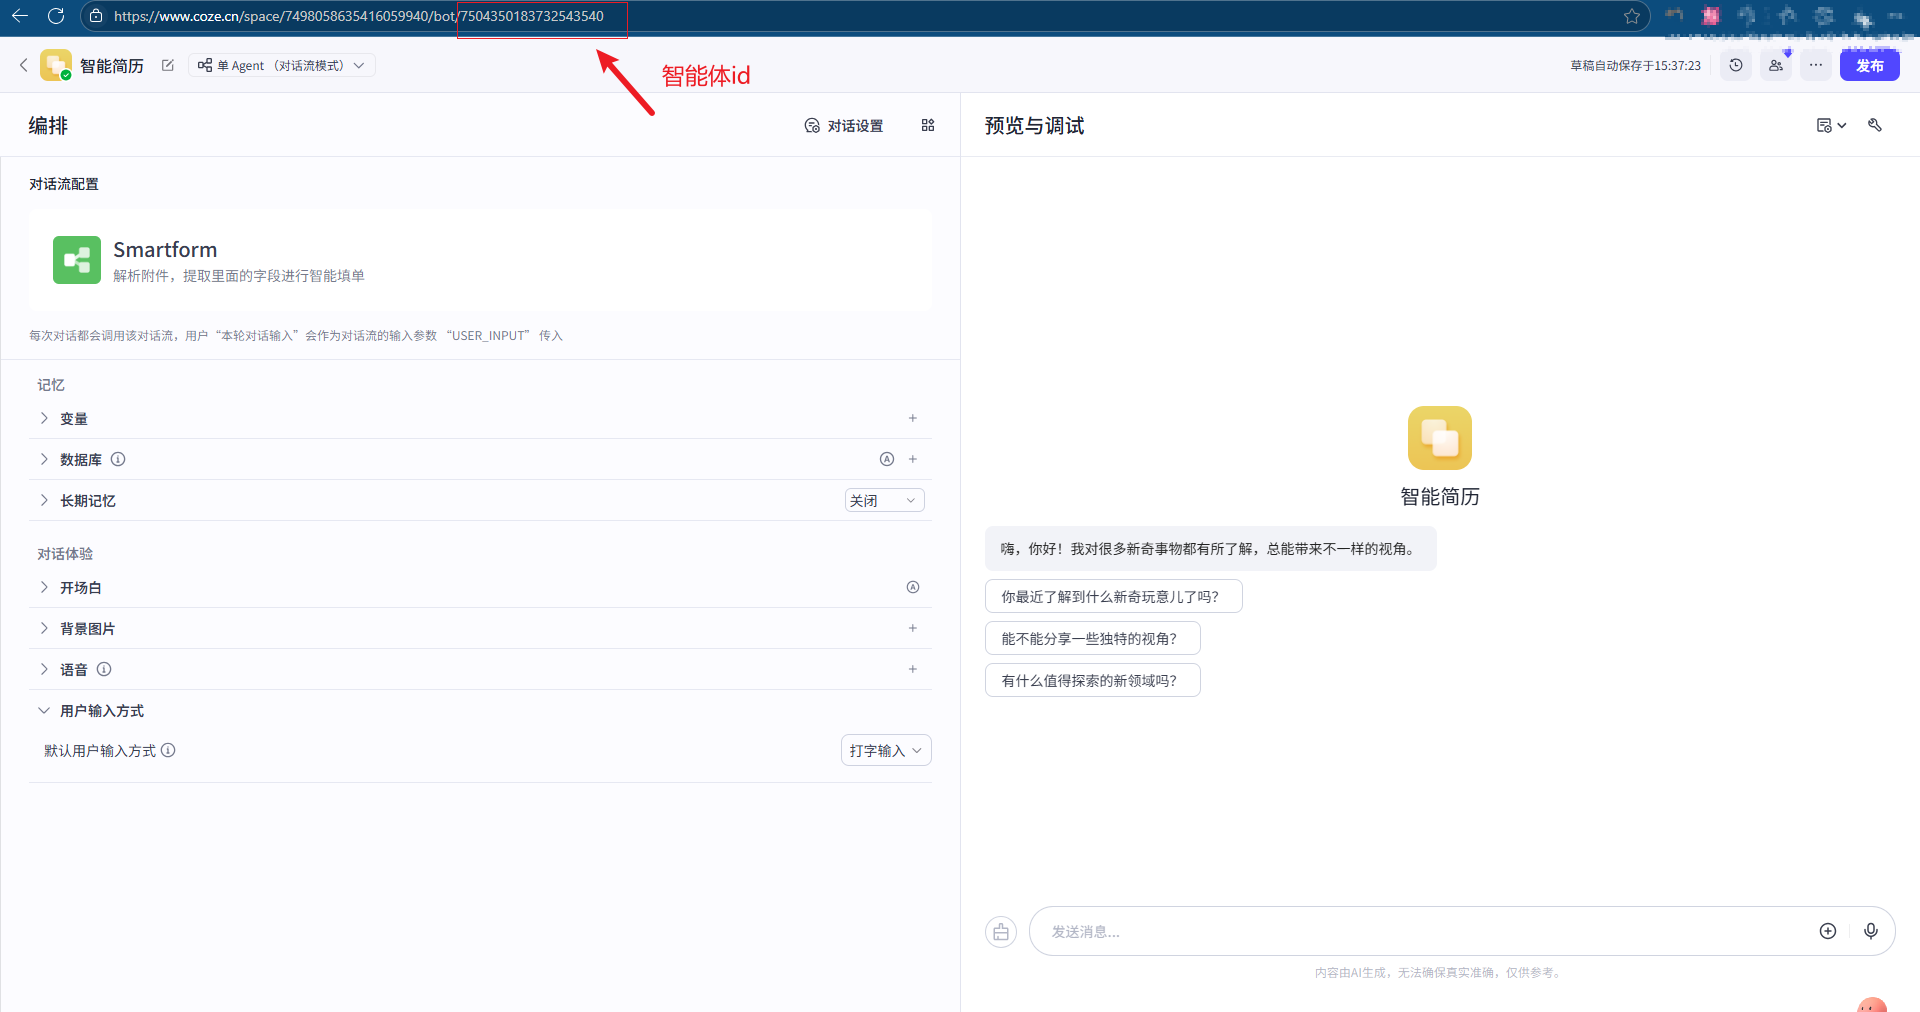Screen dimensions: 1920x1012
Task: Open the 单 Agent mode dropdown
Action: [x=282, y=65]
